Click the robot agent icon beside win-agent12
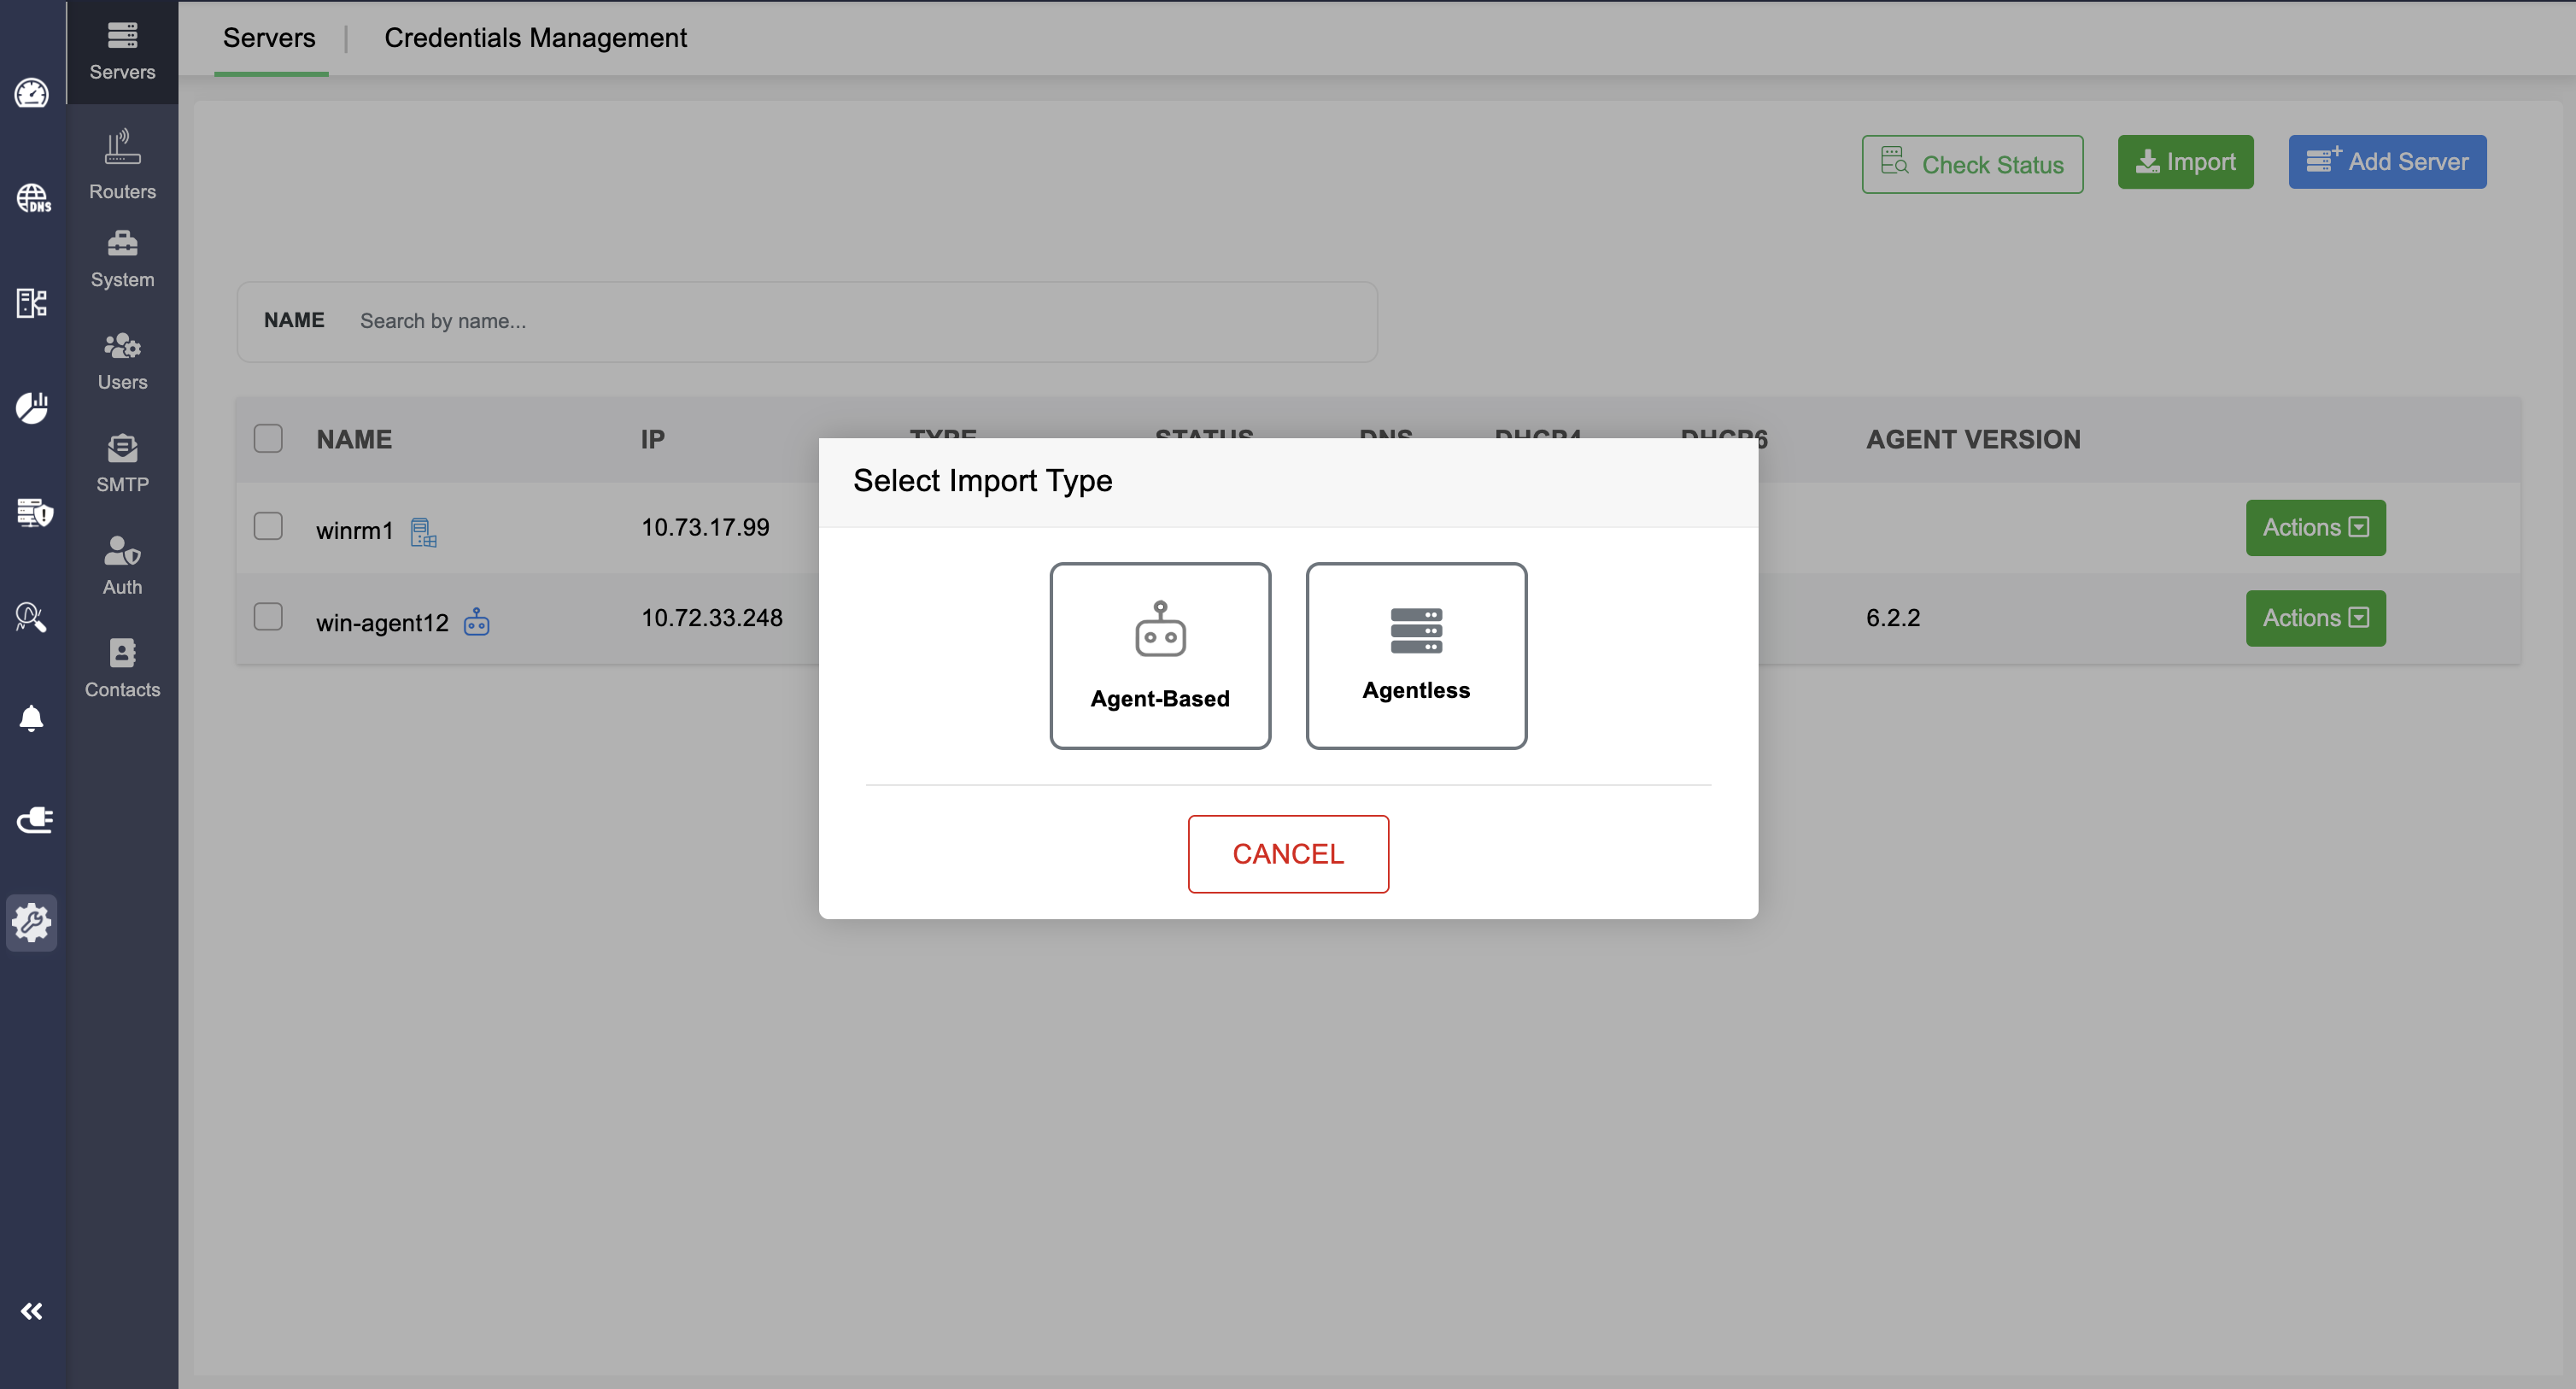Image resolution: width=2576 pixels, height=1389 pixels. pyautogui.click(x=477, y=622)
